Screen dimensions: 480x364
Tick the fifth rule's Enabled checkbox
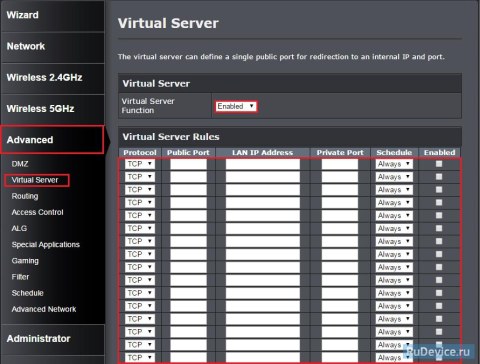(x=439, y=215)
